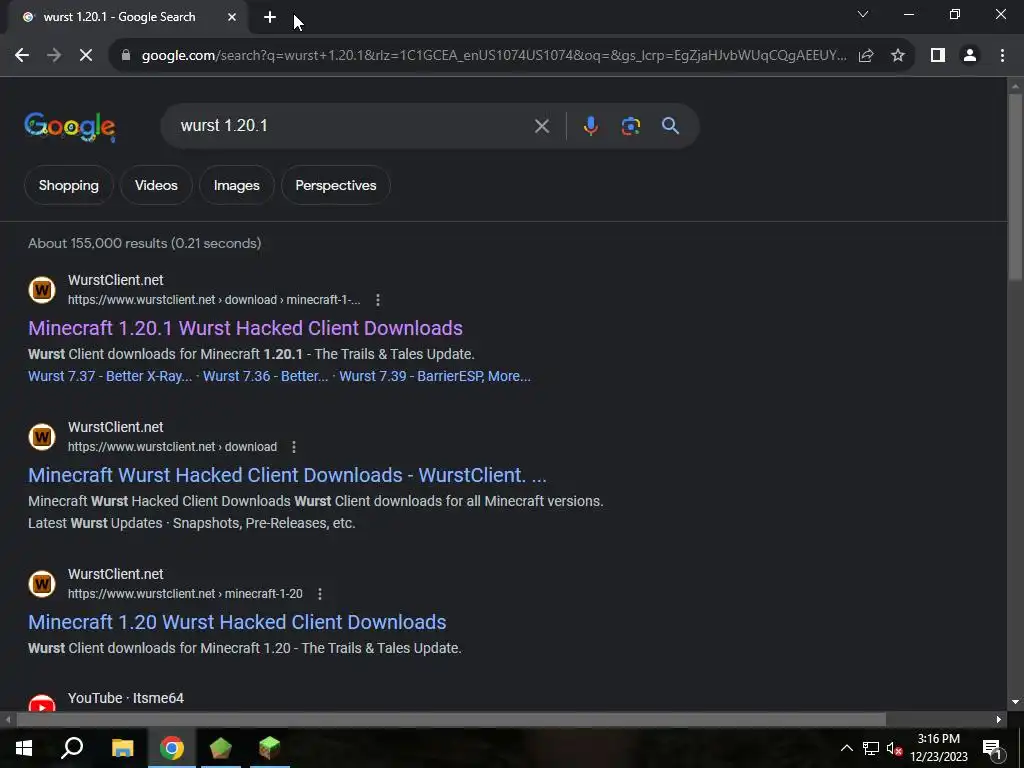
Task: Open Minecraft Wurst Hacked Client Downloads - WurstClient link
Action: [287, 475]
